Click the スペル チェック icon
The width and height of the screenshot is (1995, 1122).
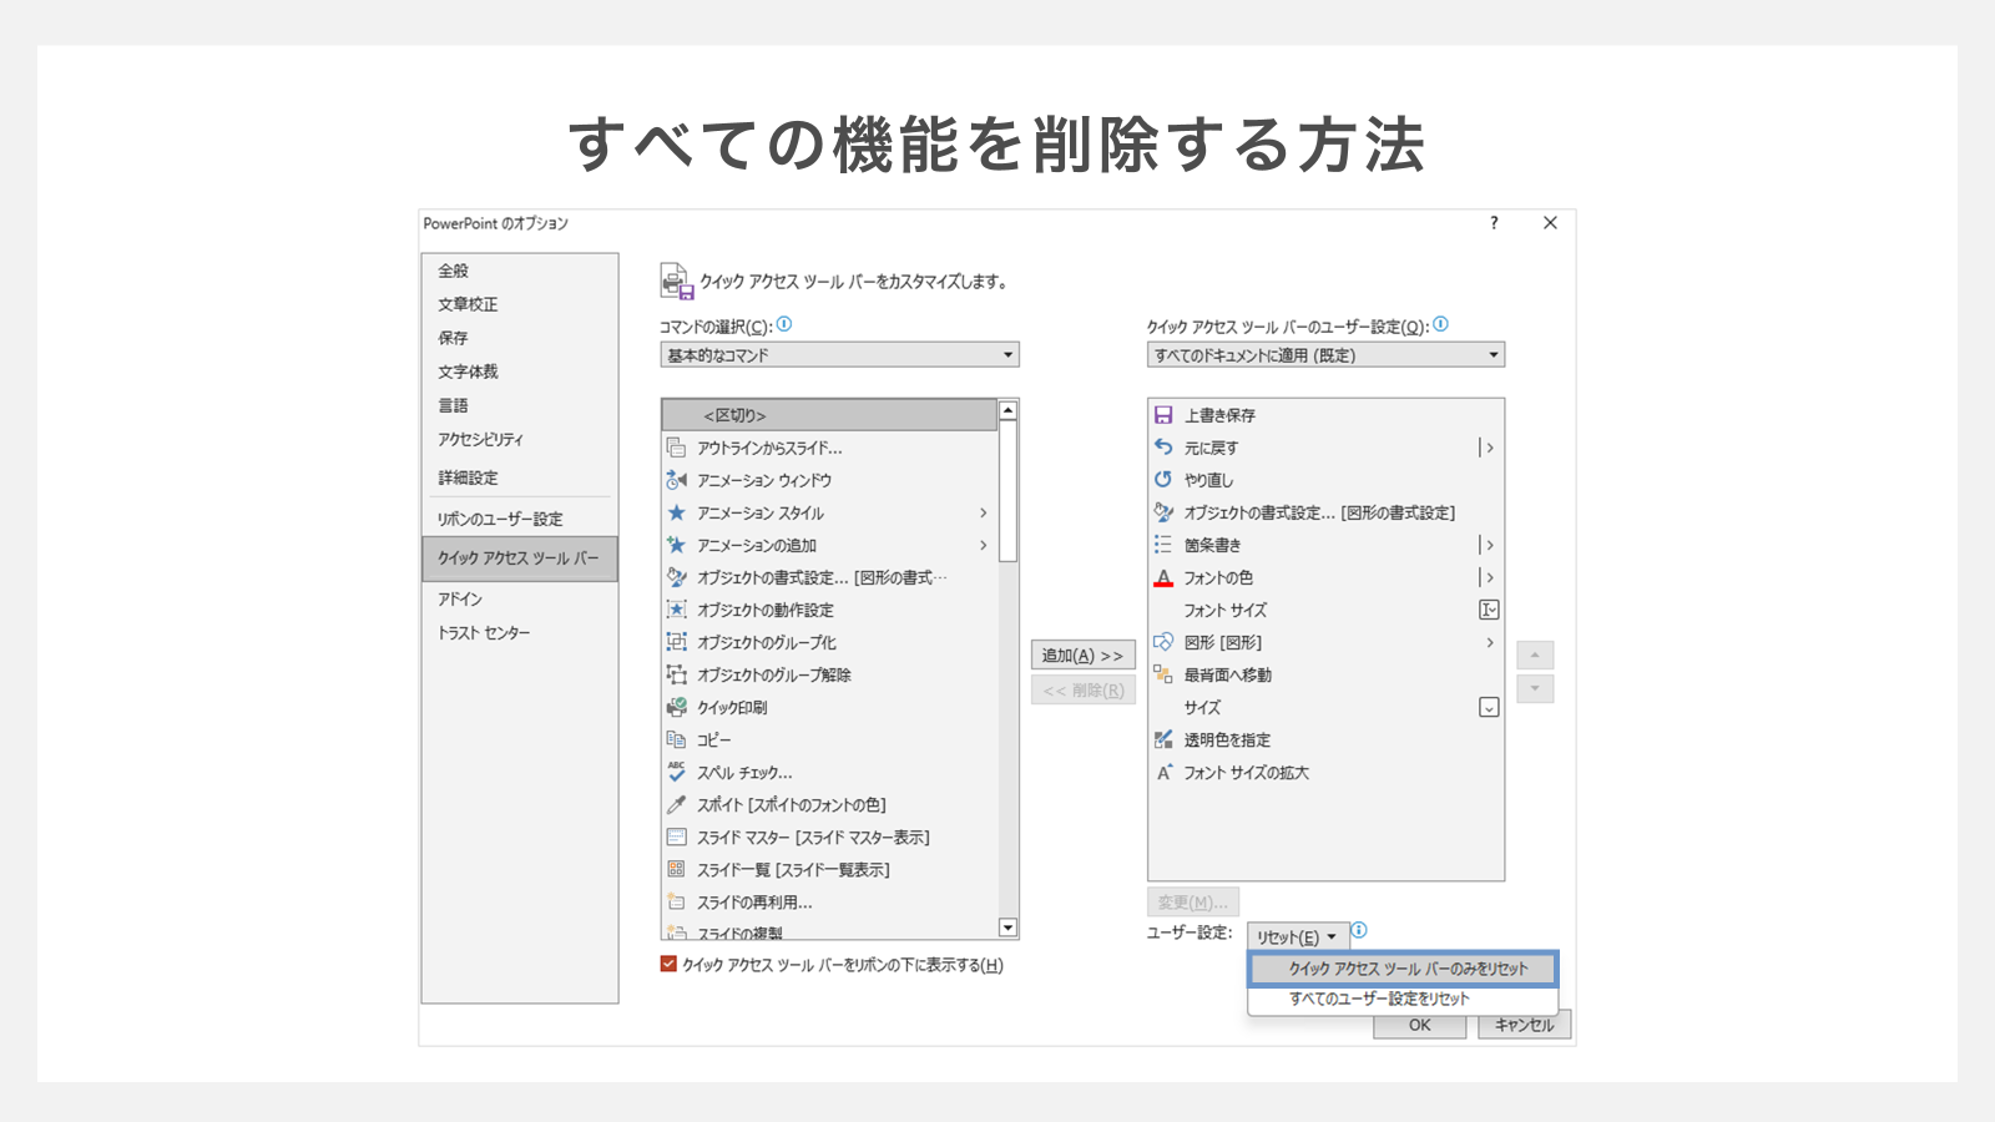677,772
